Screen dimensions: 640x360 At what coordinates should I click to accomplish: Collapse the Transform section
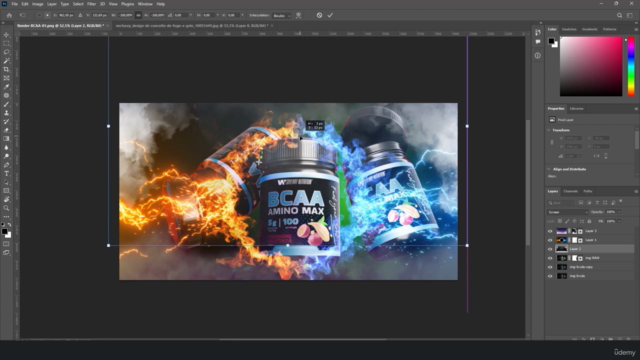[x=549, y=130]
